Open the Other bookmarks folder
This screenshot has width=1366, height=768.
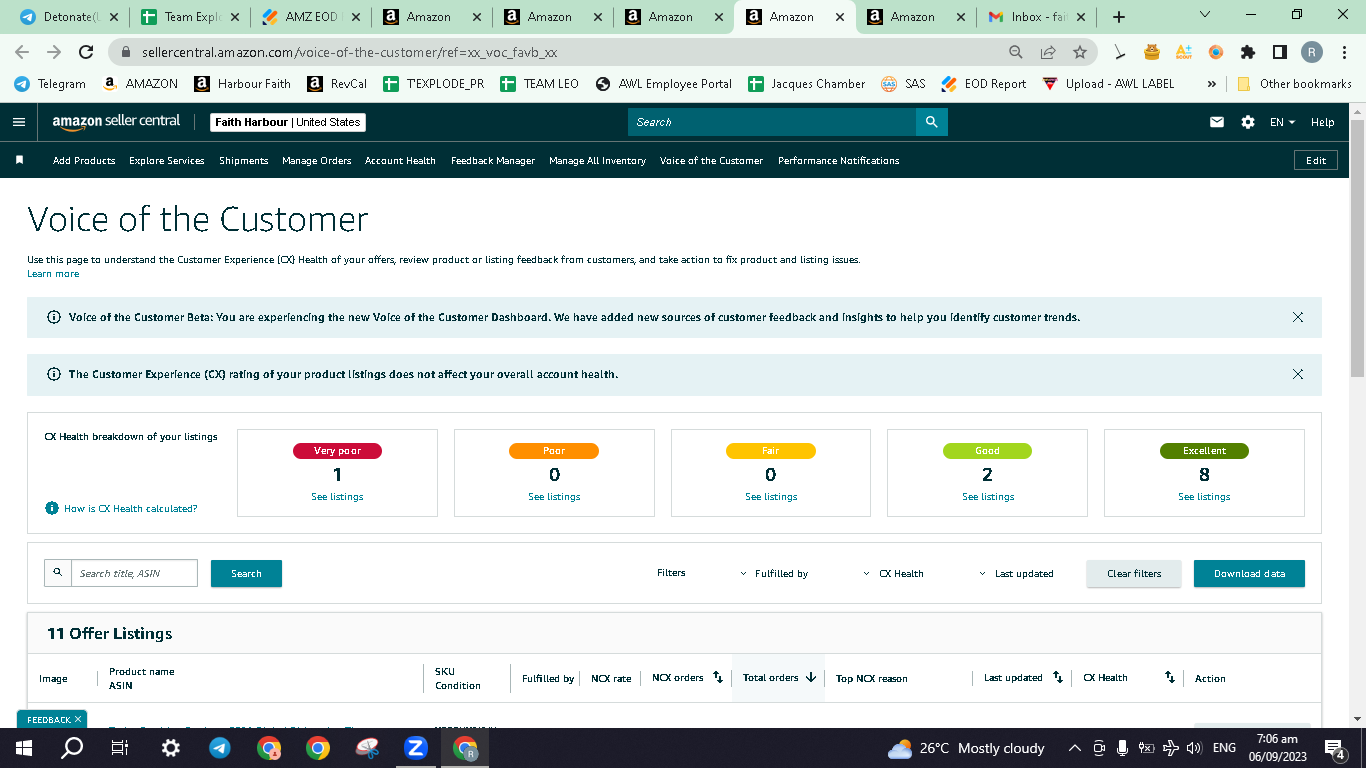[1294, 84]
